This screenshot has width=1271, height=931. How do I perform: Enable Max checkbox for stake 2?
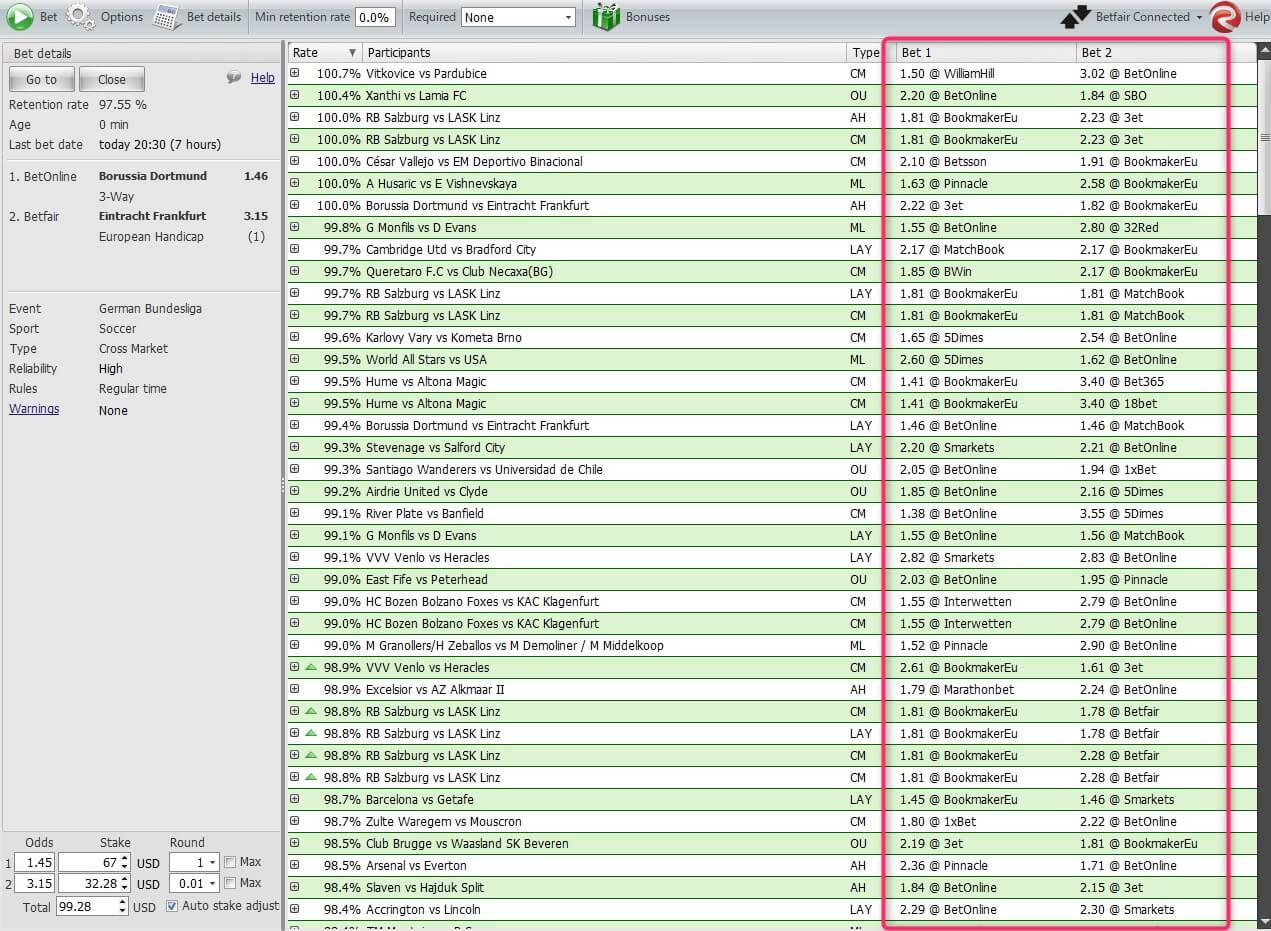[x=231, y=883]
